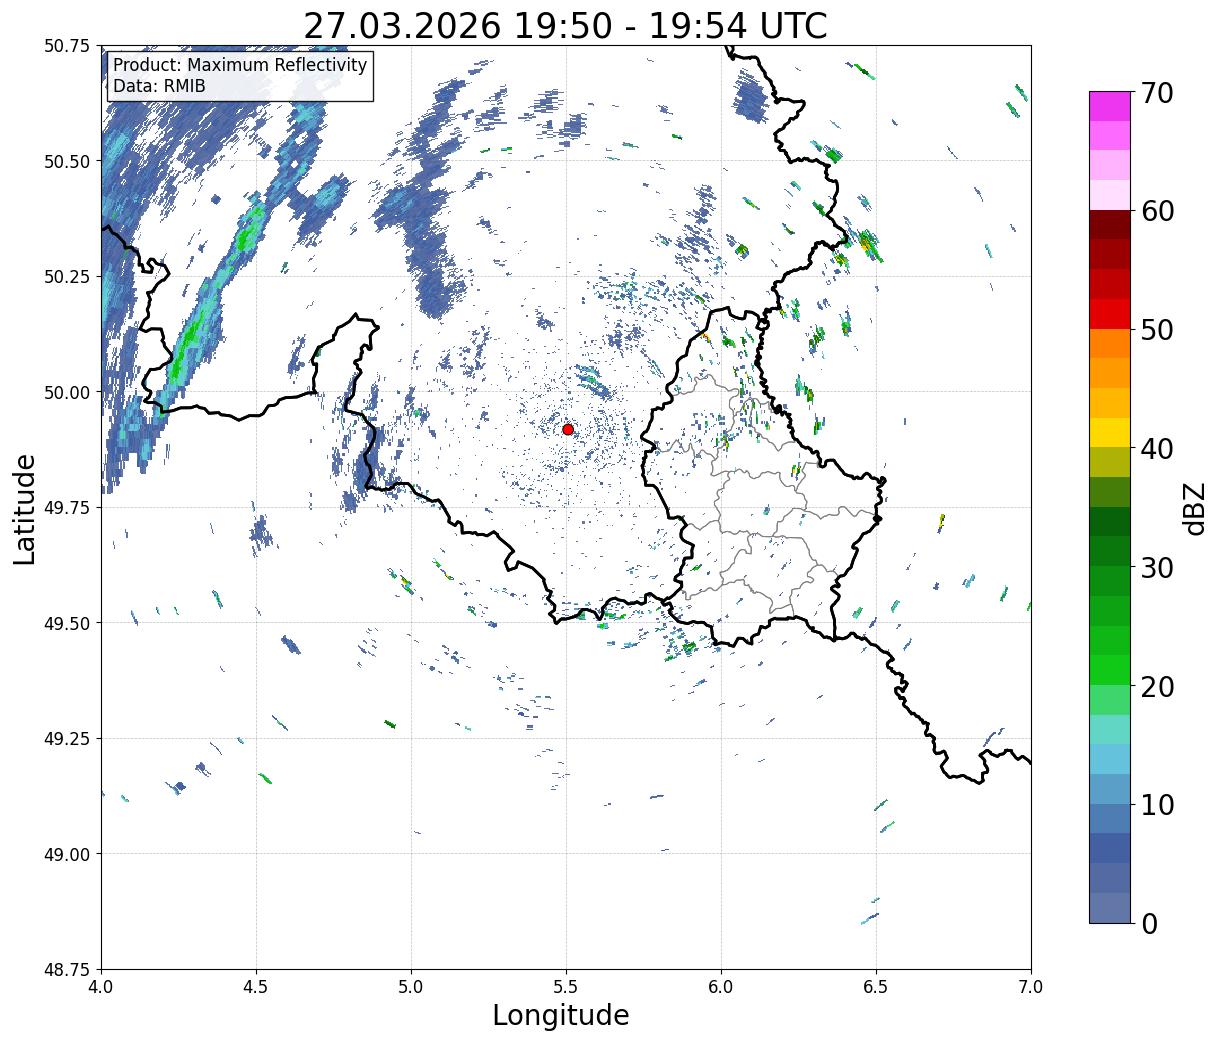Click the latitude tick label 49.50

click(67, 623)
